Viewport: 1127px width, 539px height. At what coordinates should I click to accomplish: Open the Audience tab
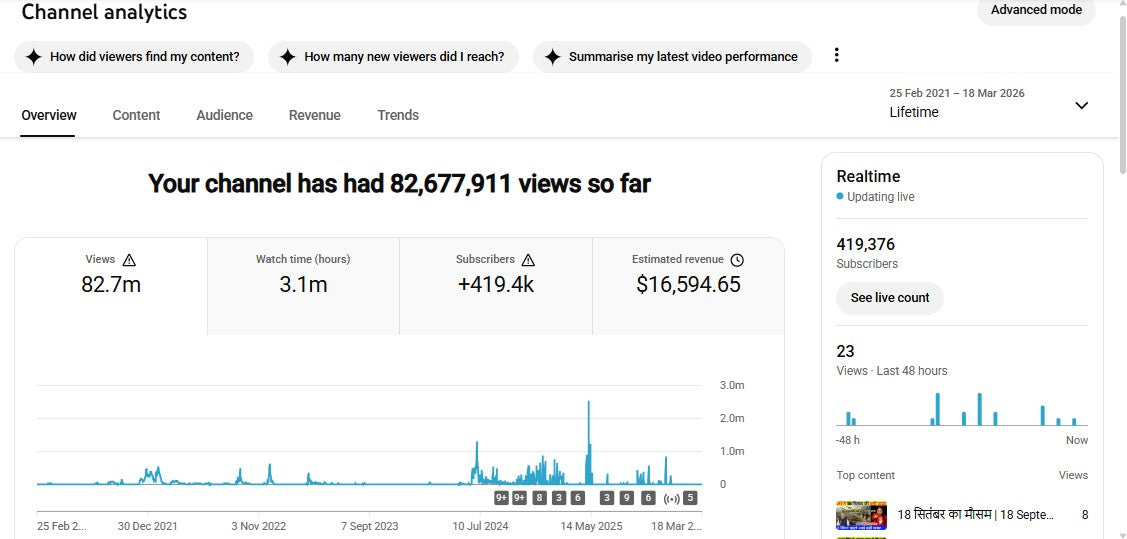click(x=224, y=115)
